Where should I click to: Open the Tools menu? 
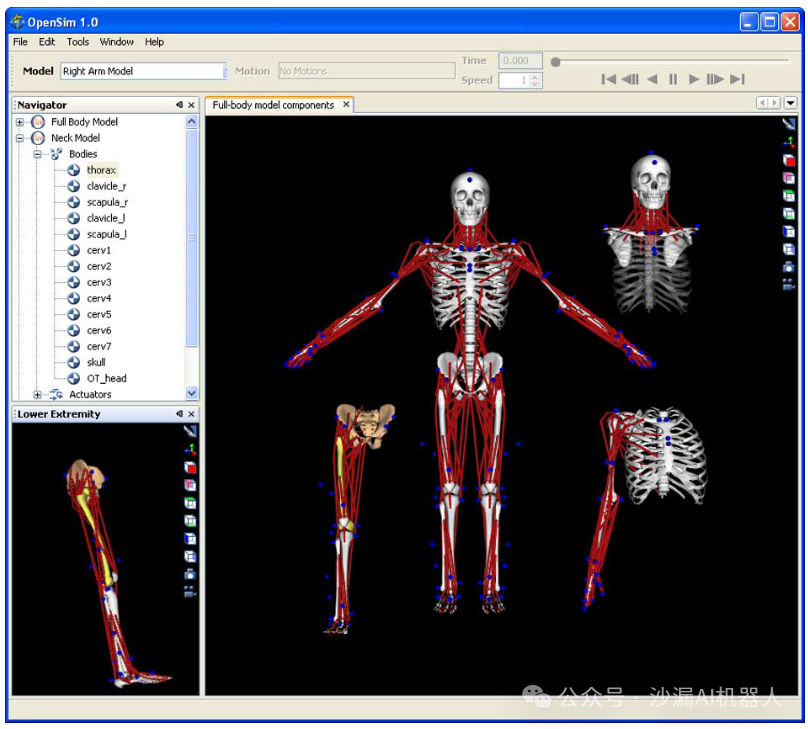[78, 42]
